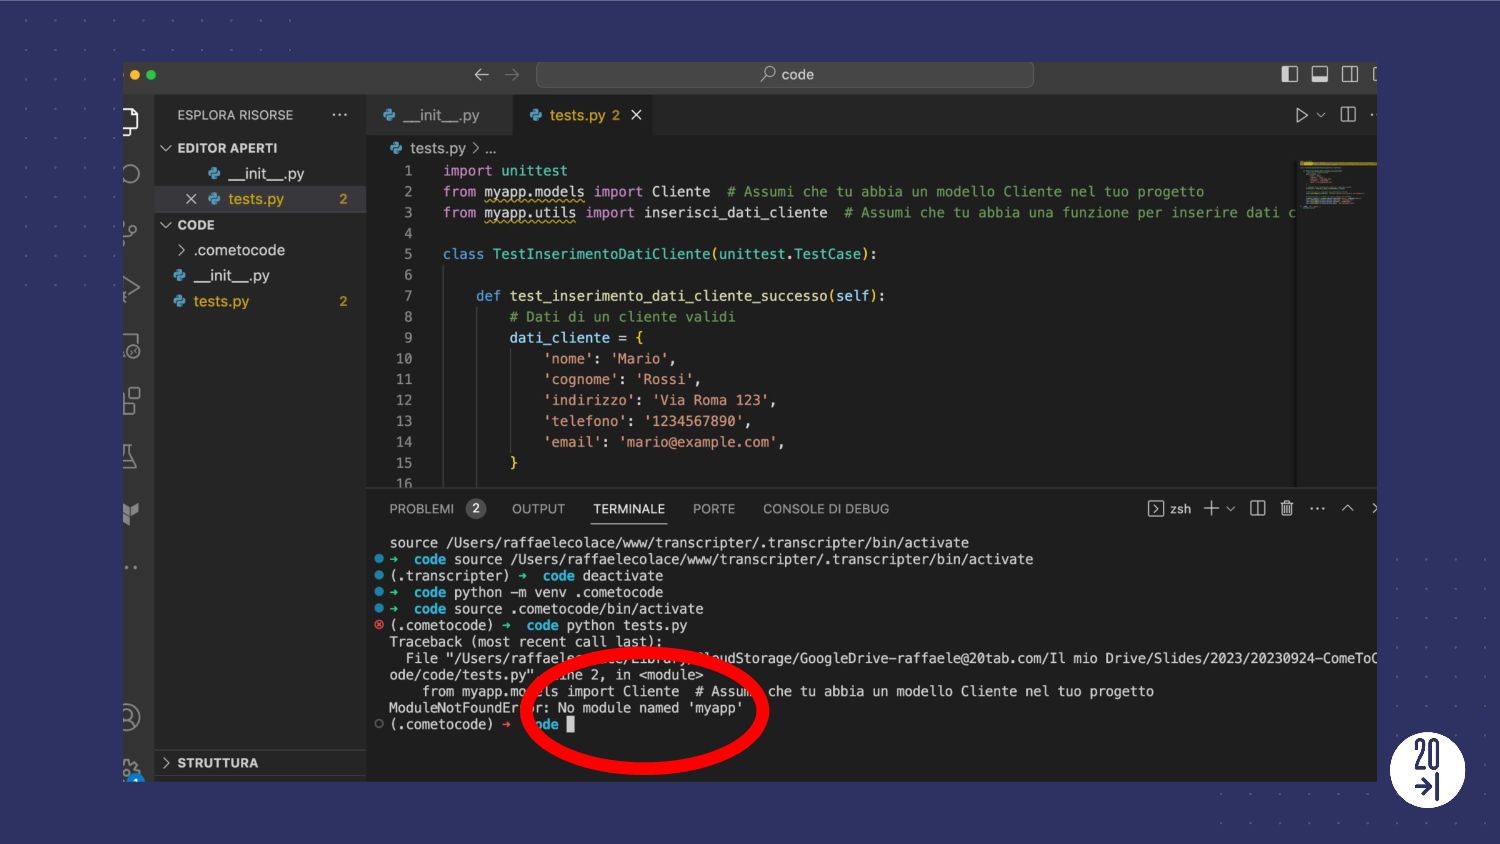Click method test_inserimento_dati_cliente_successo
The image size is (1500, 844).
668,296
